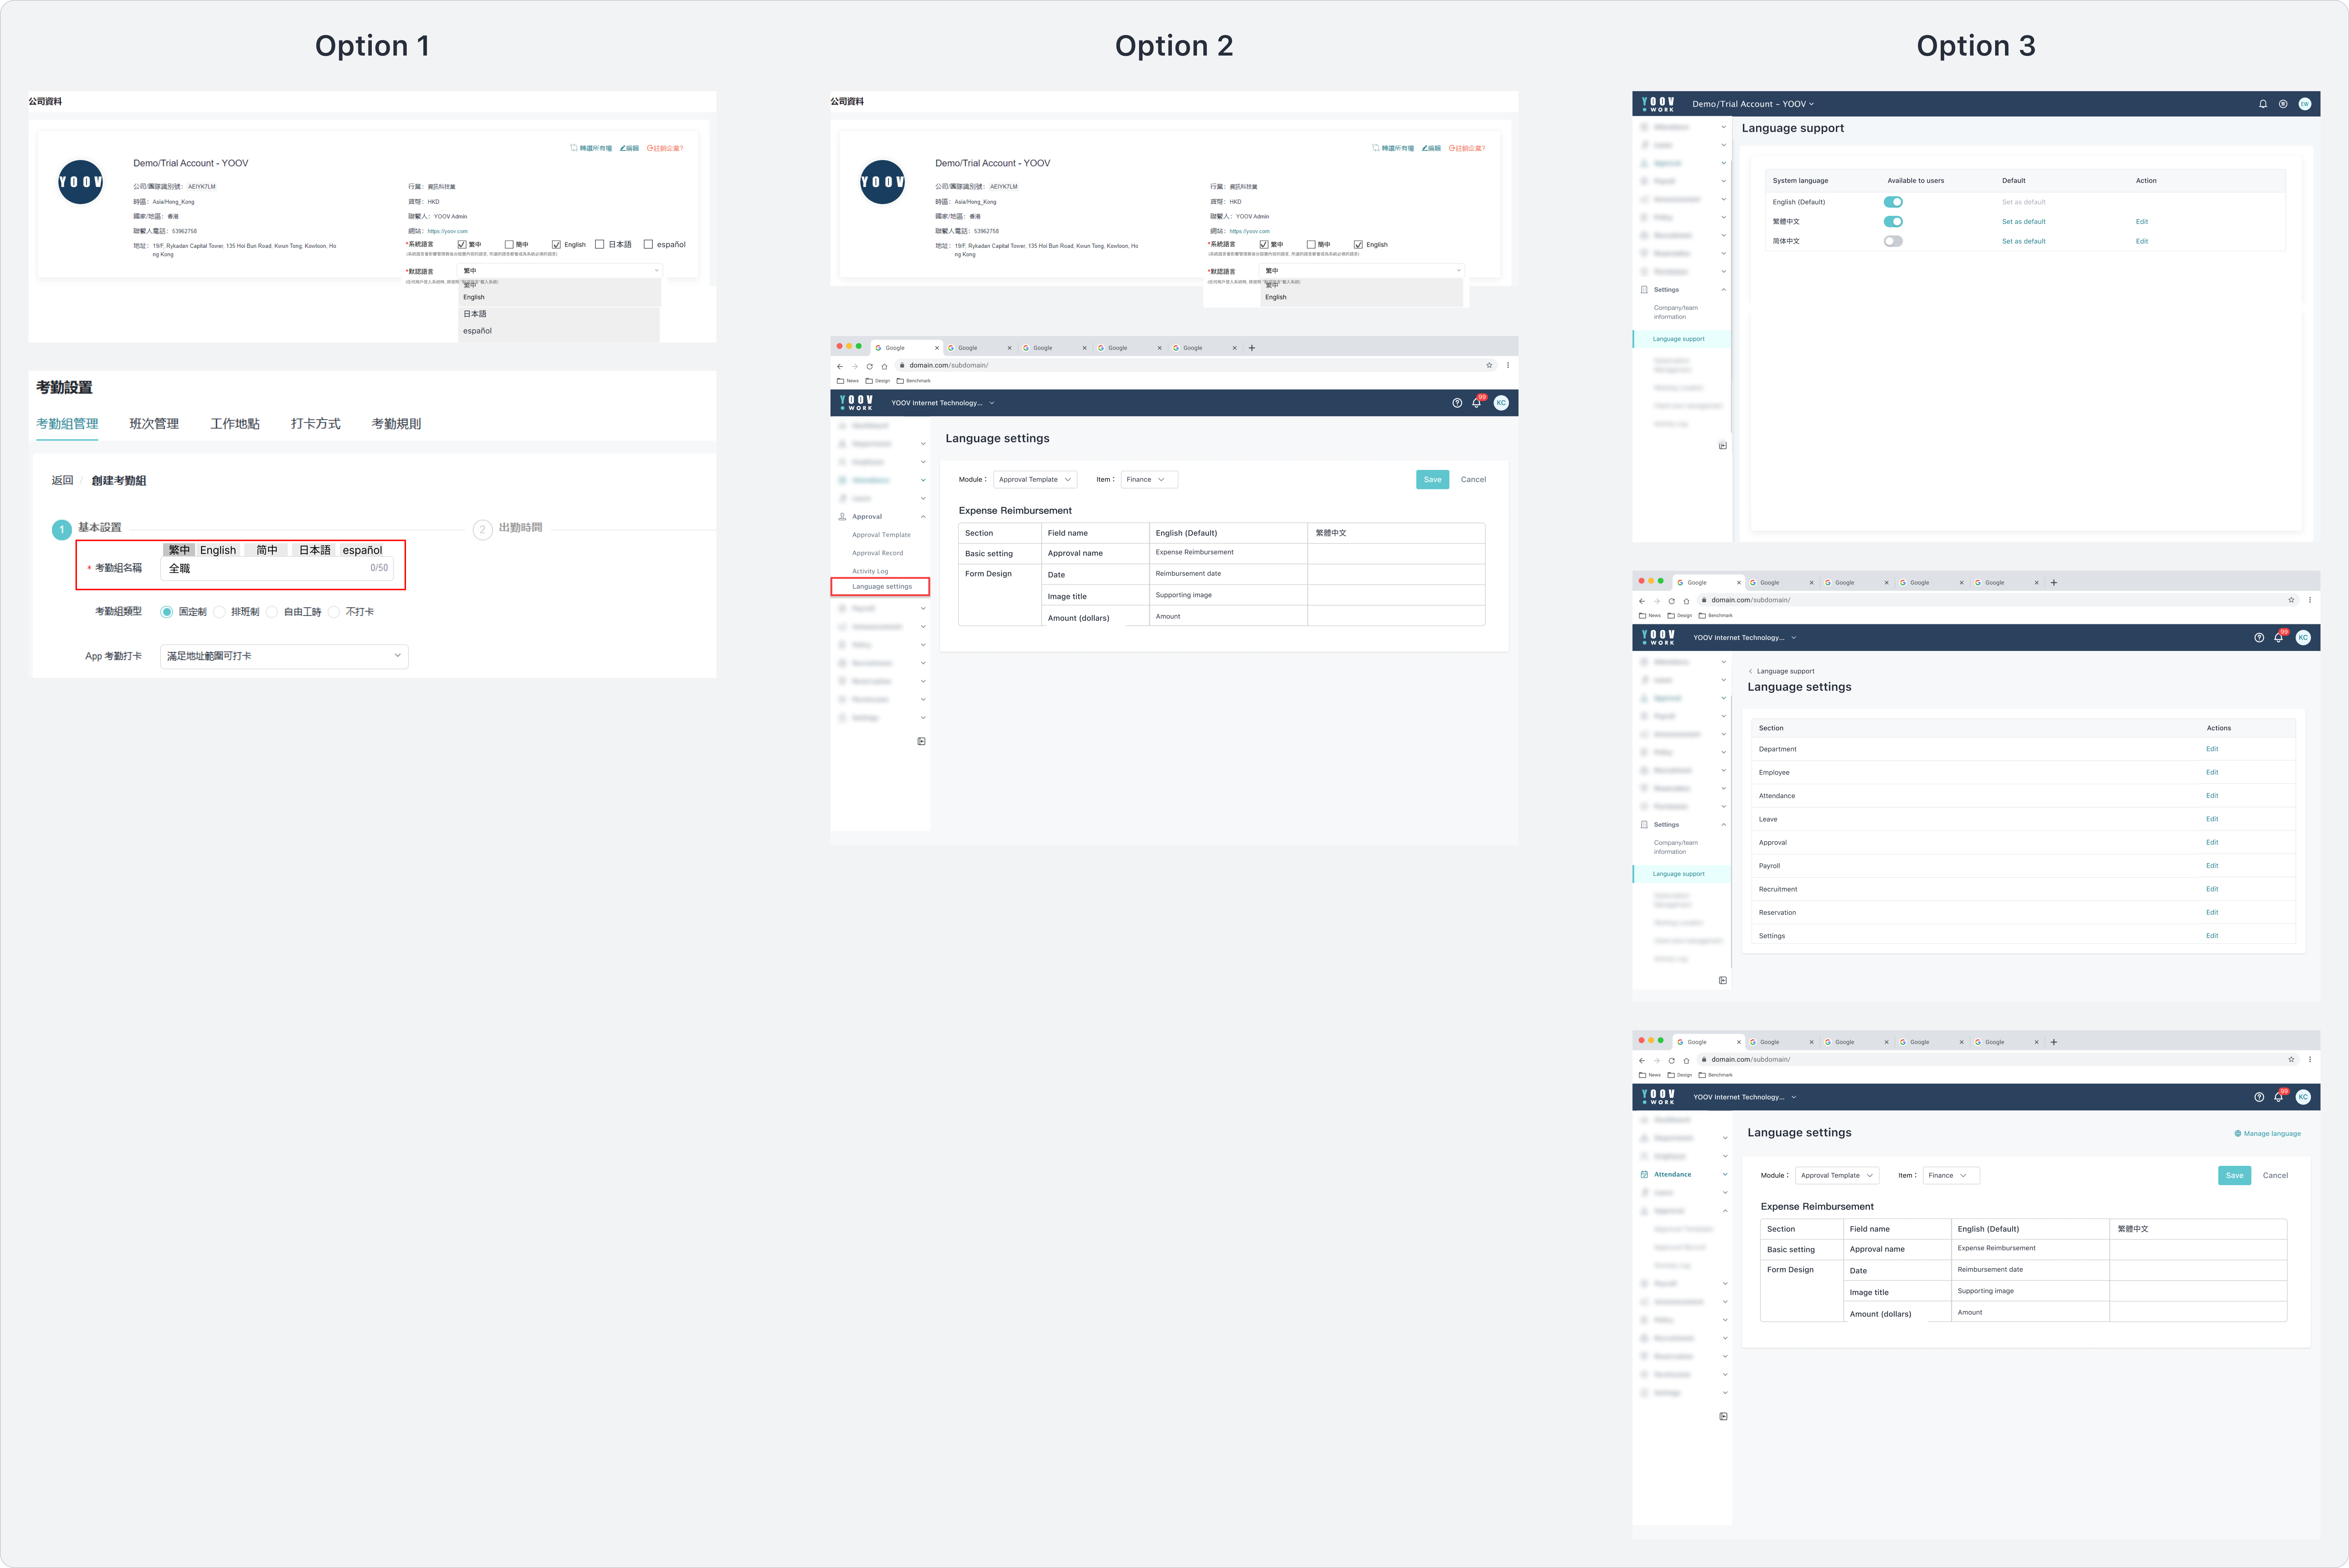Click KC avatar in Option 3's Manage-language window
The height and width of the screenshot is (1568, 2349).
coord(2303,1097)
